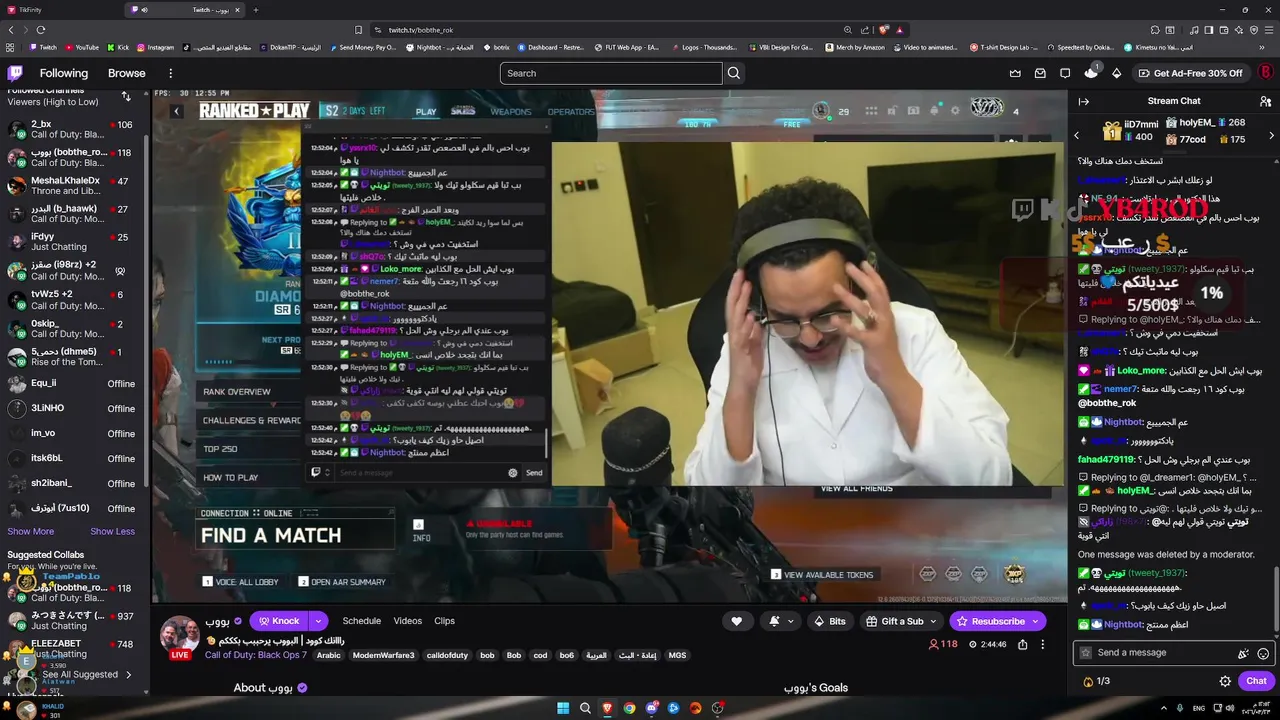Open the Twitch notifications inbox icon

pos(1040,73)
